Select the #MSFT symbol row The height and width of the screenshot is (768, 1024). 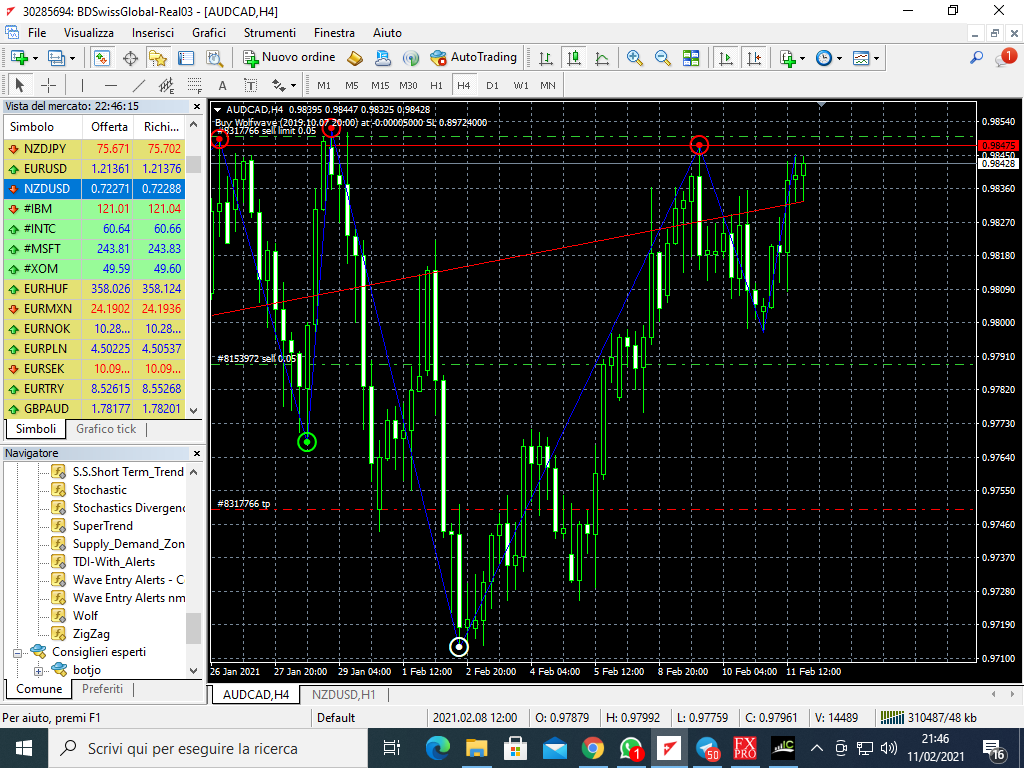point(94,249)
